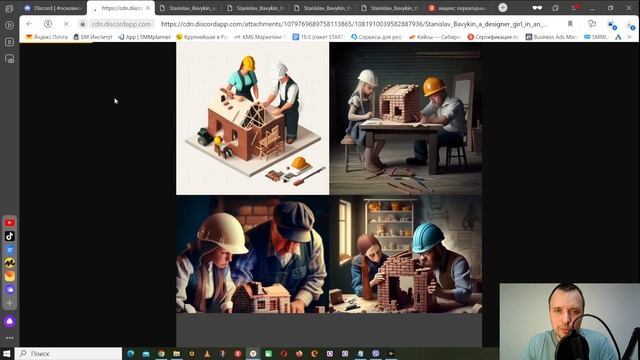Open File Explorer from the taskbar
The width and height of the screenshot is (640, 360).
pyautogui.click(x=177, y=353)
